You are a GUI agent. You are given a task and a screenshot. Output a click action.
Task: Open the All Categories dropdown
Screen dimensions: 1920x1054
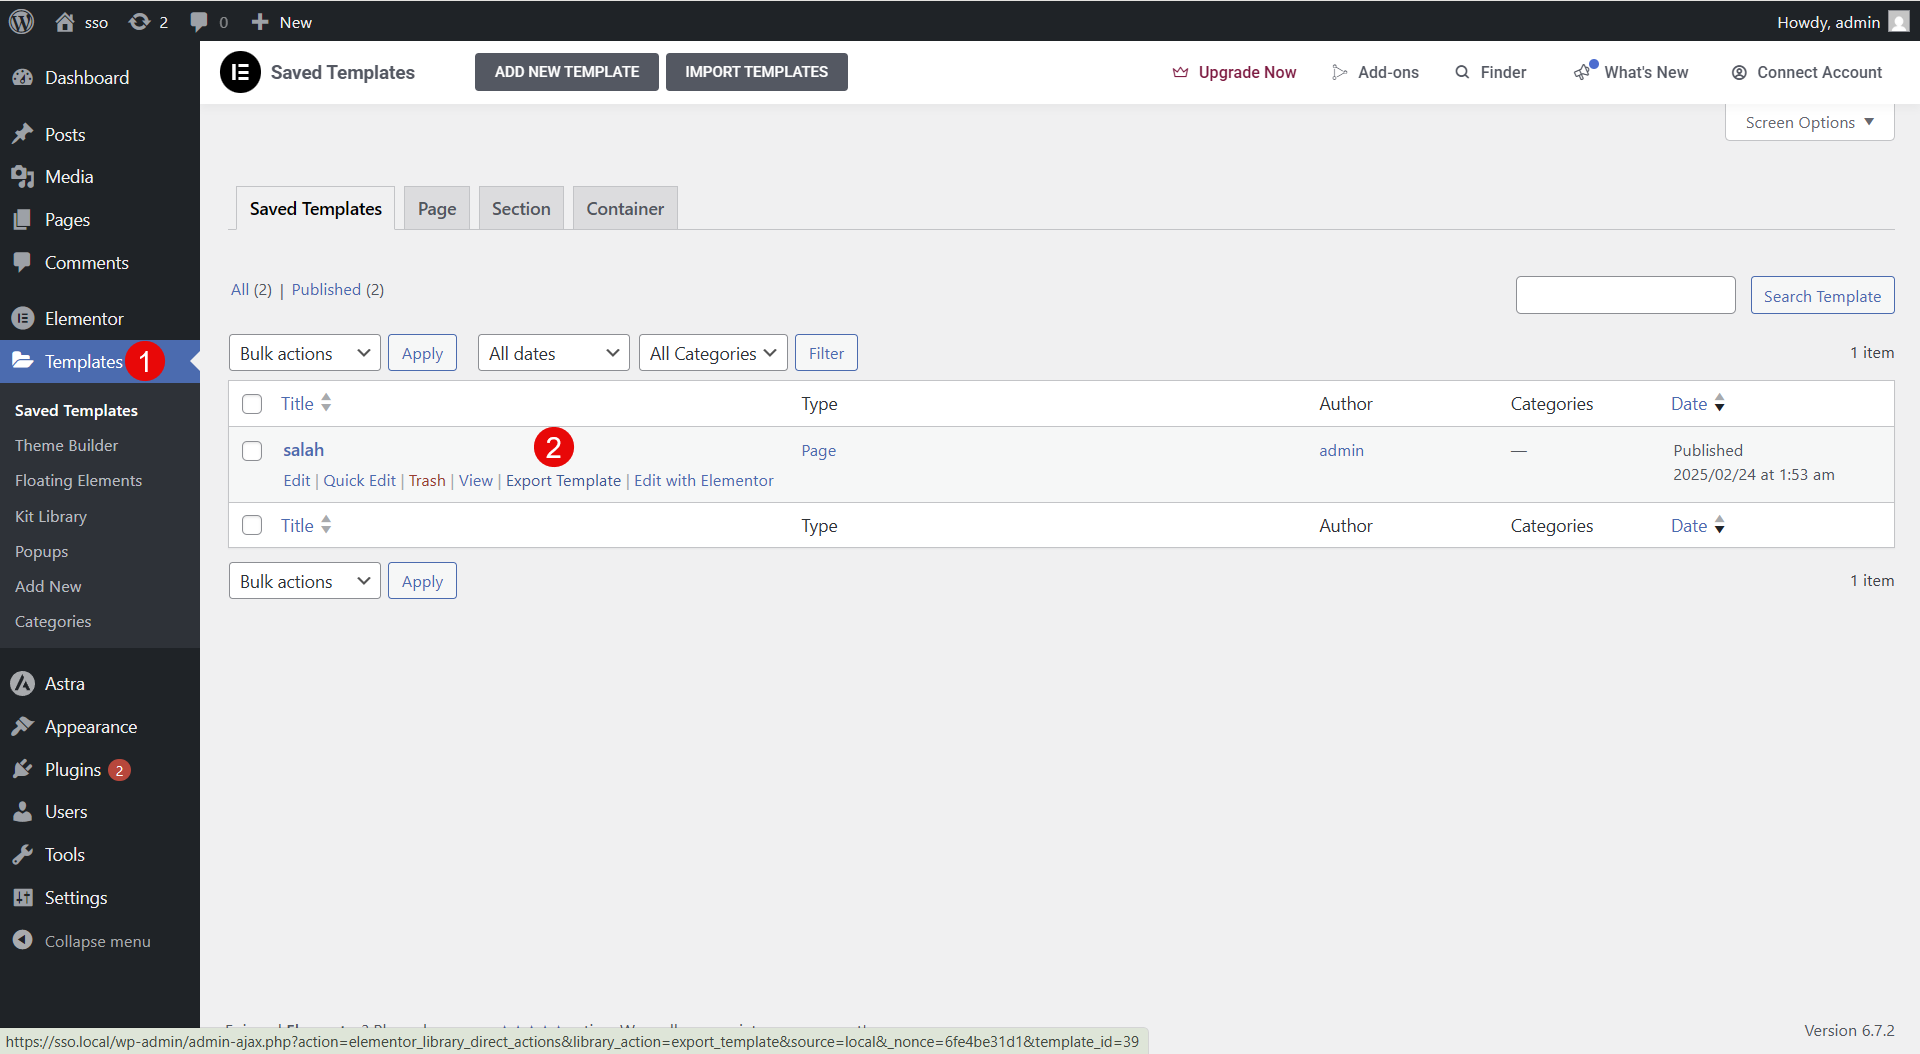[x=712, y=353]
